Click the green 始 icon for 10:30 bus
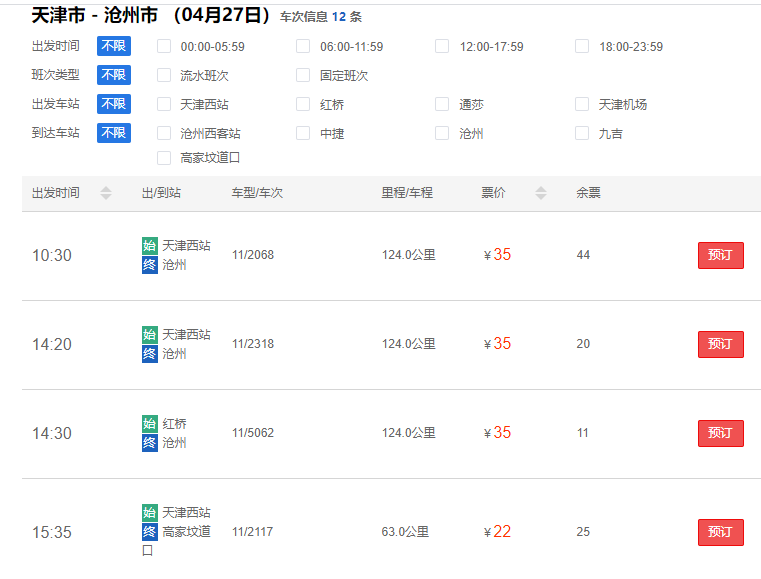 (150, 245)
